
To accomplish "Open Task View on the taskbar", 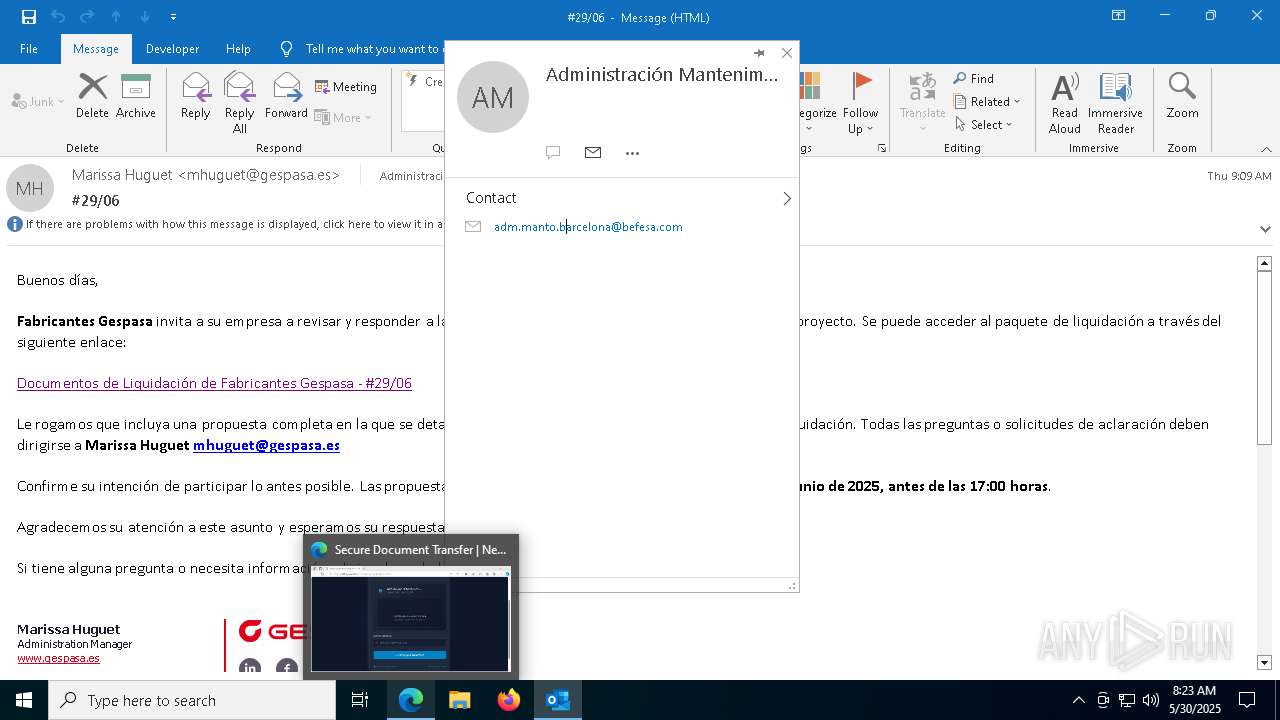I will (360, 700).
